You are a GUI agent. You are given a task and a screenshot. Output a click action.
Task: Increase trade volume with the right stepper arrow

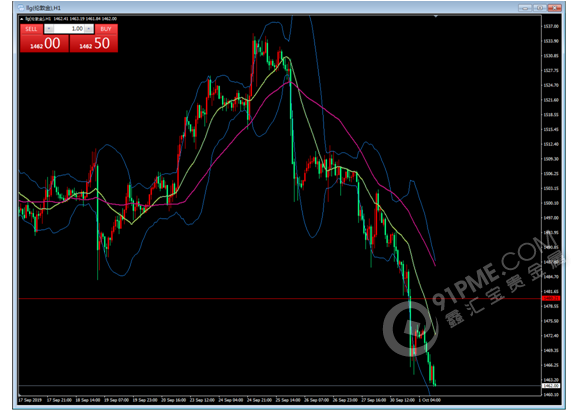[89, 29]
